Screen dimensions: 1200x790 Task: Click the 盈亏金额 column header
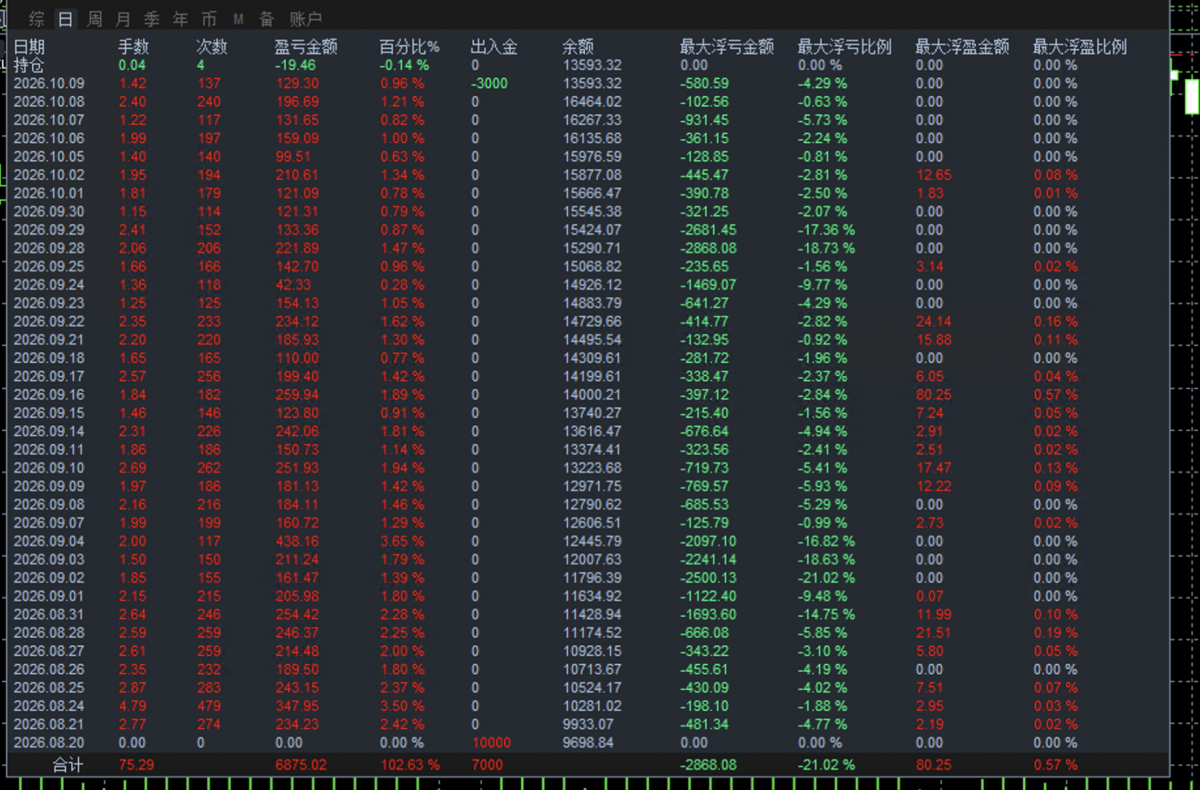(x=306, y=47)
